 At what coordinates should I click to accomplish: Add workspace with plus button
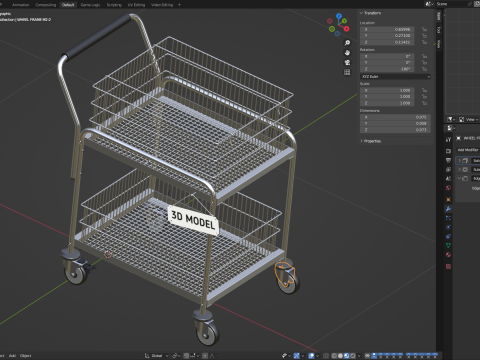point(179,5)
